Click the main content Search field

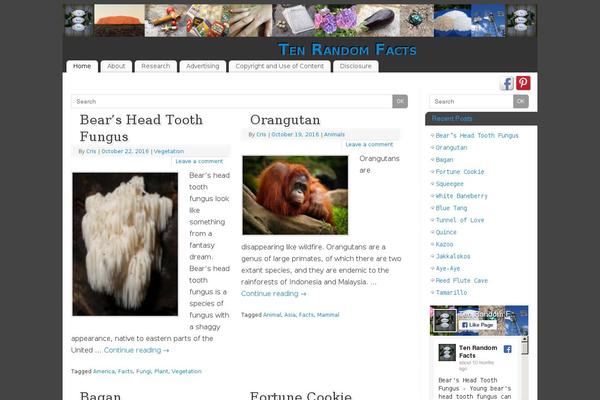point(232,101)
